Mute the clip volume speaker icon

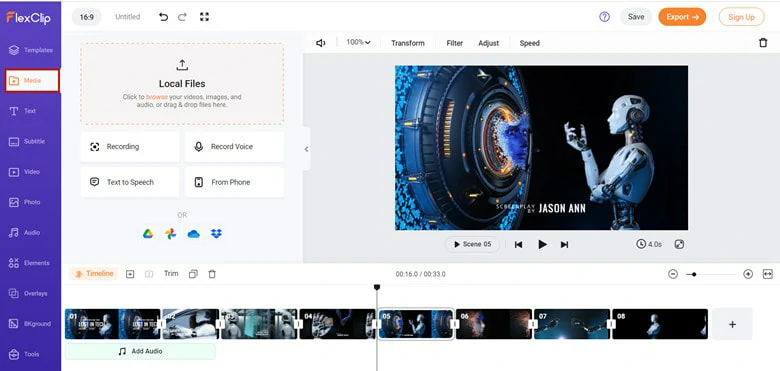[x=321, y=43]
